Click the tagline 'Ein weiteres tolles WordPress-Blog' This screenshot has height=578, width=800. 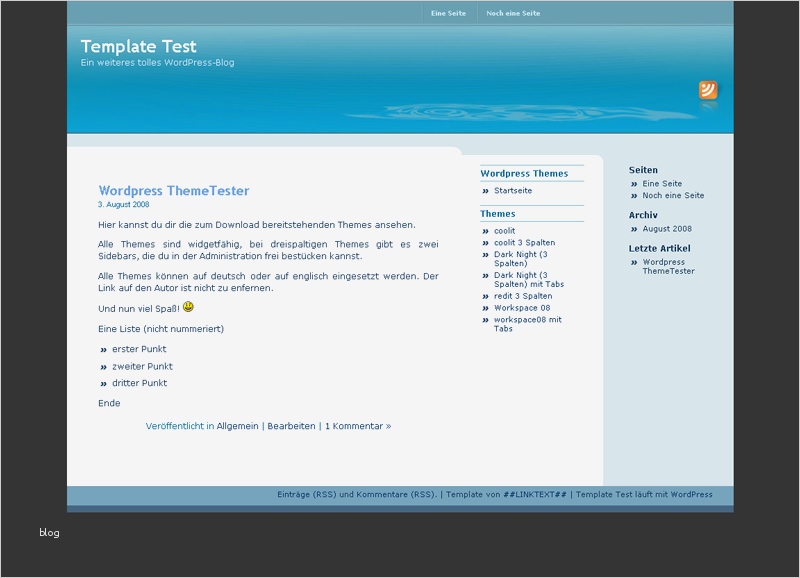pyautogui.click(x=158, y=63)
